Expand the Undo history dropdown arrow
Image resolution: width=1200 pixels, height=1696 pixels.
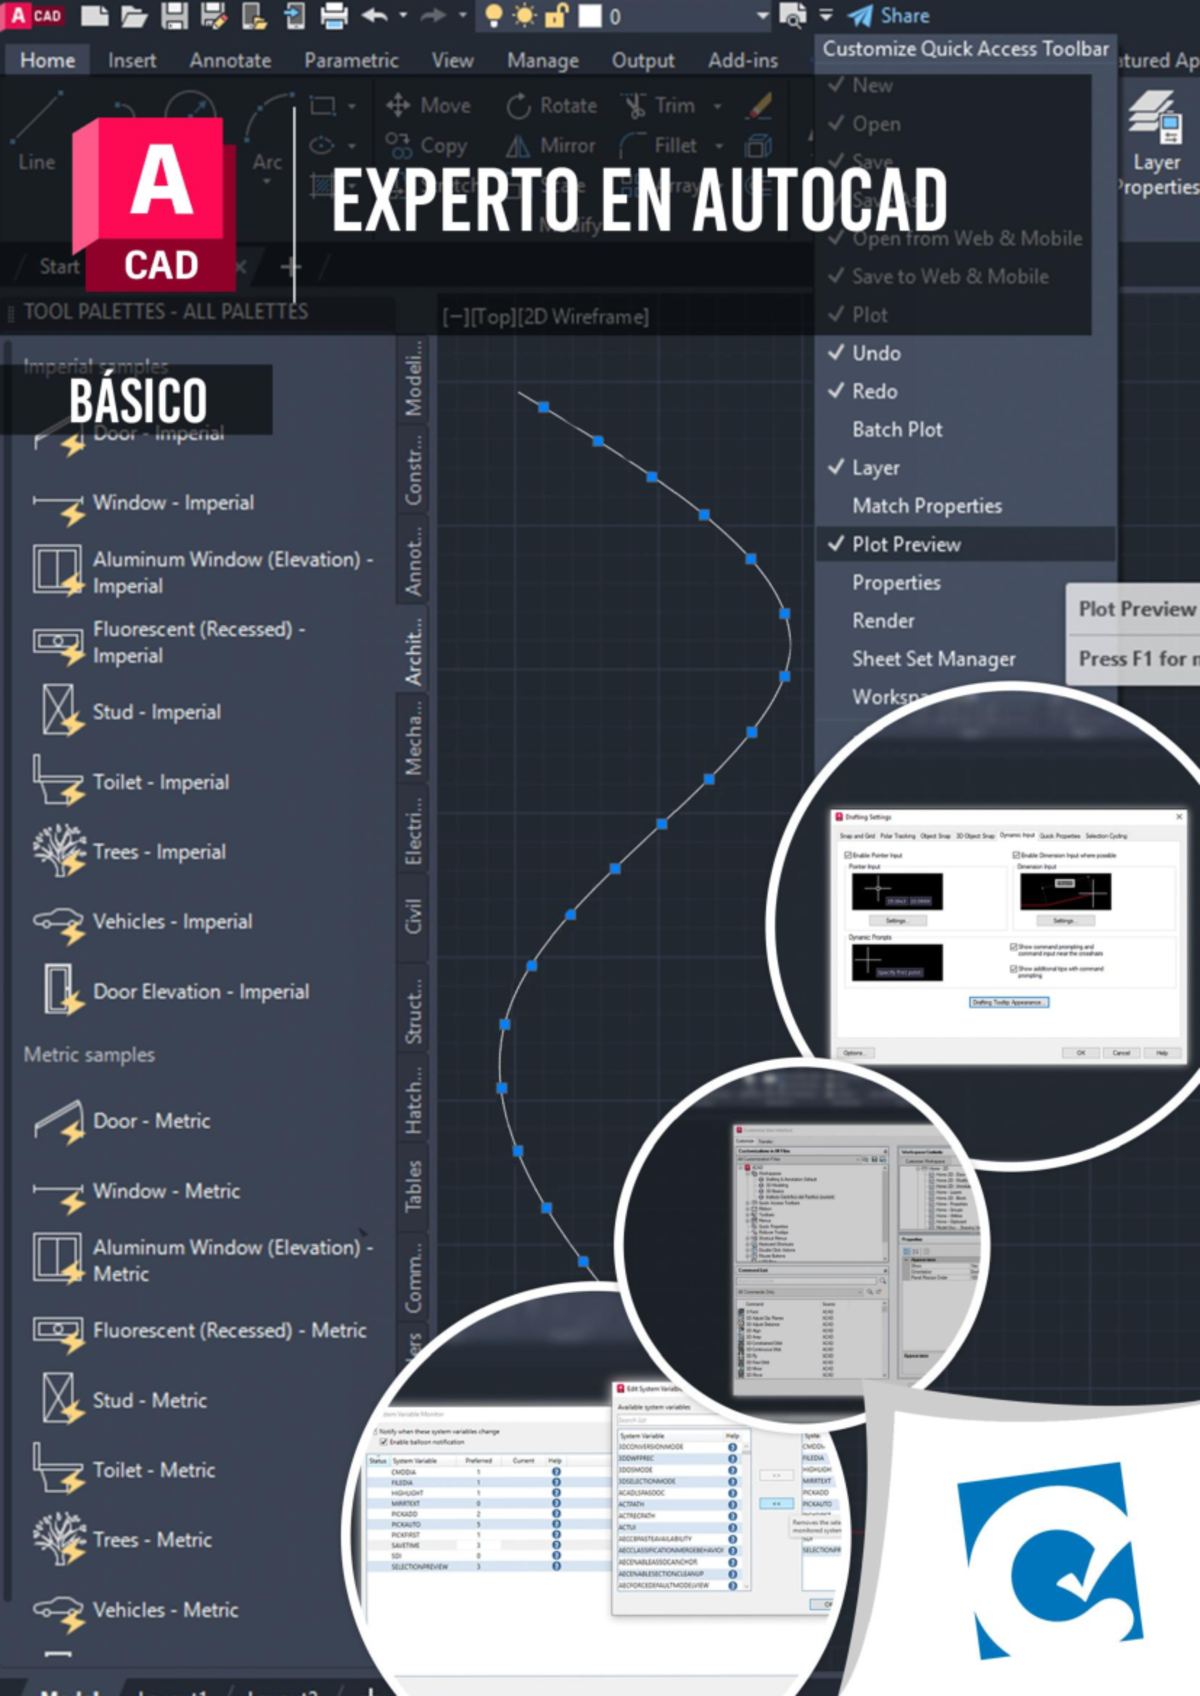click(x=403, y=15)
